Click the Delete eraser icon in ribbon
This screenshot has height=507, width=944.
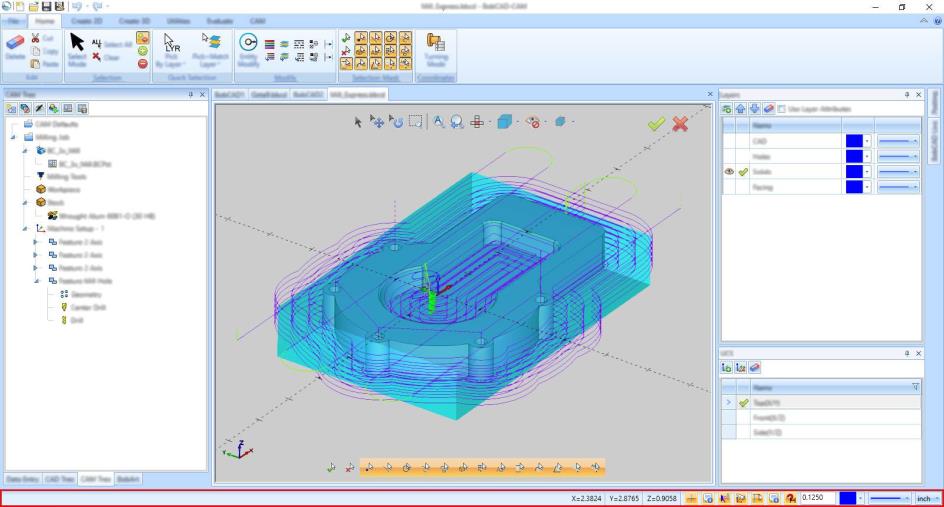tap(16, 40)
